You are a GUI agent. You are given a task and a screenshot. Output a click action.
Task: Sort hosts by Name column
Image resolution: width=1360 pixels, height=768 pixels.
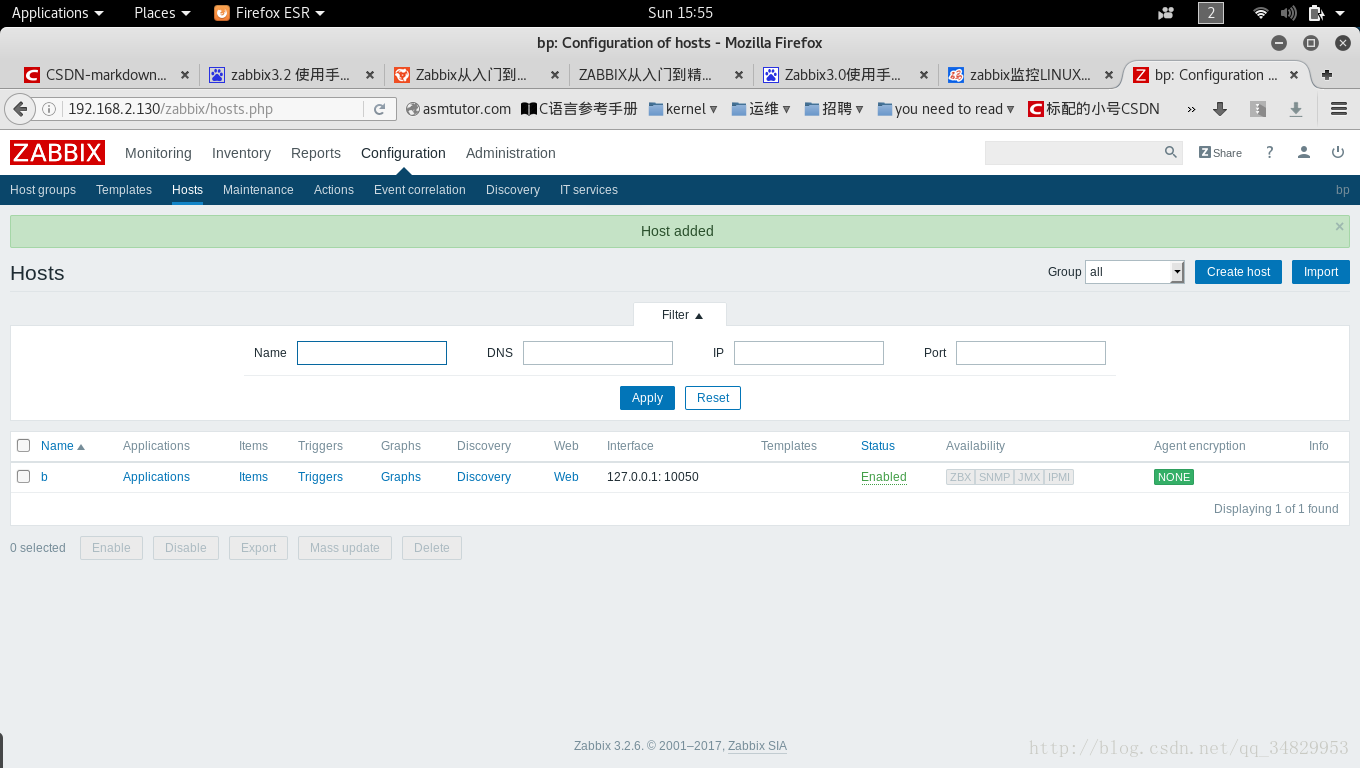tap(63, 446)
